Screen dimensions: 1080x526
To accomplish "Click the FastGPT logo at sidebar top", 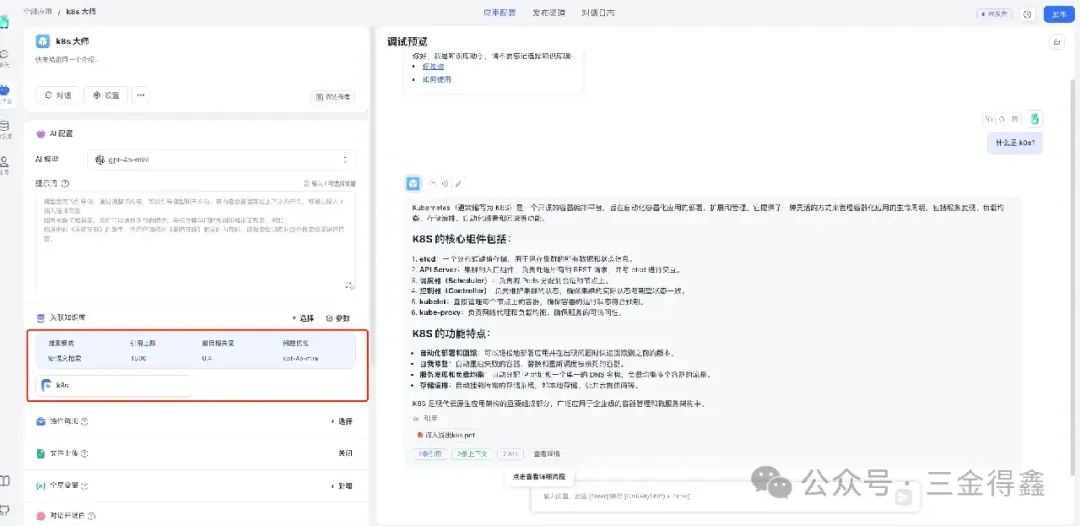I will (x=4, y=21).
